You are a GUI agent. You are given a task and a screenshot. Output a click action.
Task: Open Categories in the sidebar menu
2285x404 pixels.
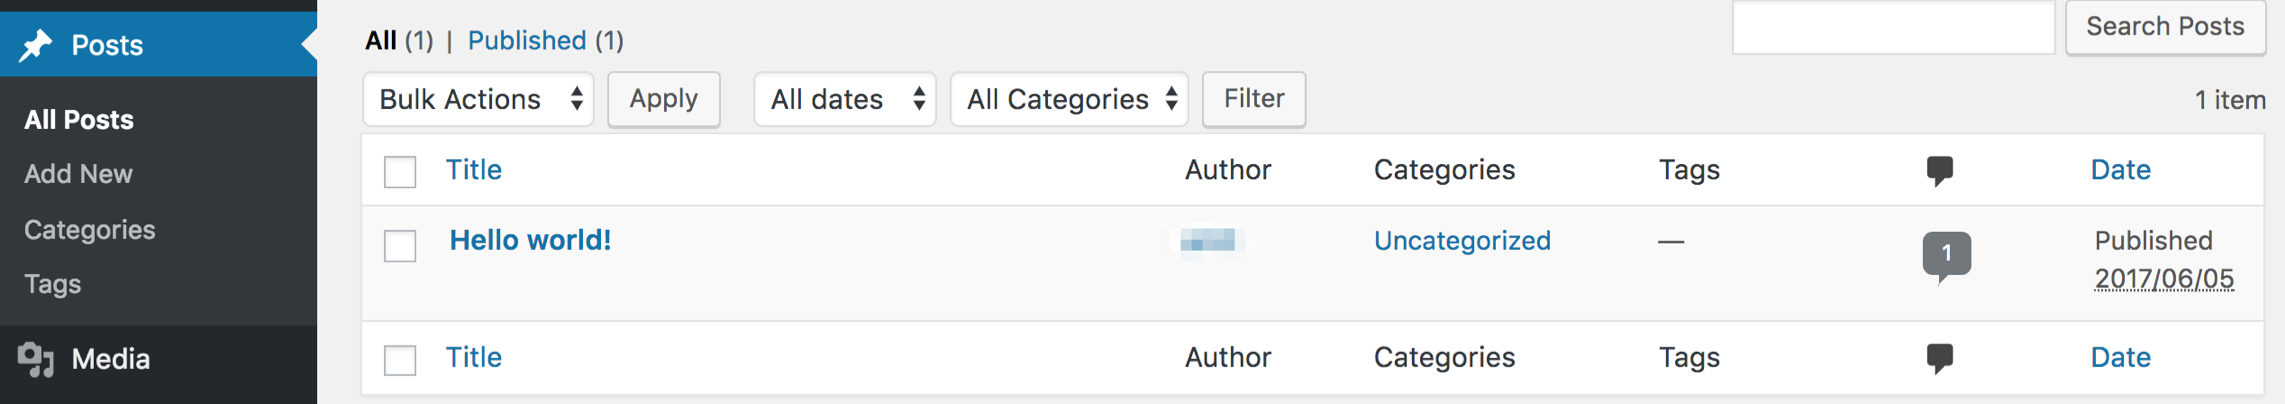coord(89,230)
